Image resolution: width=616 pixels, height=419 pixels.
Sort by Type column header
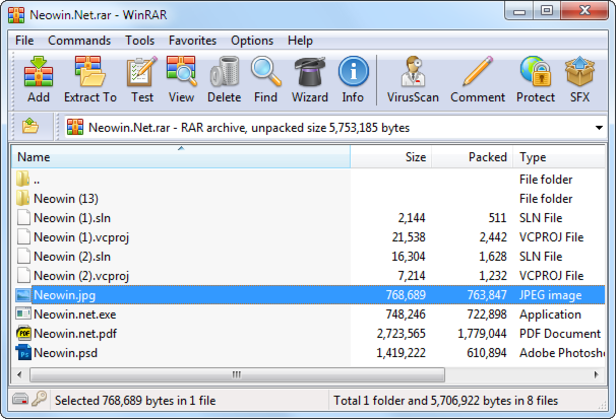[x=559, y=157]
